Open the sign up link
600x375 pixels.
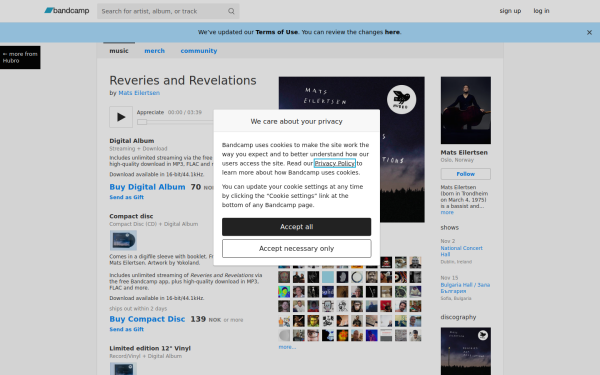[510, 11]
